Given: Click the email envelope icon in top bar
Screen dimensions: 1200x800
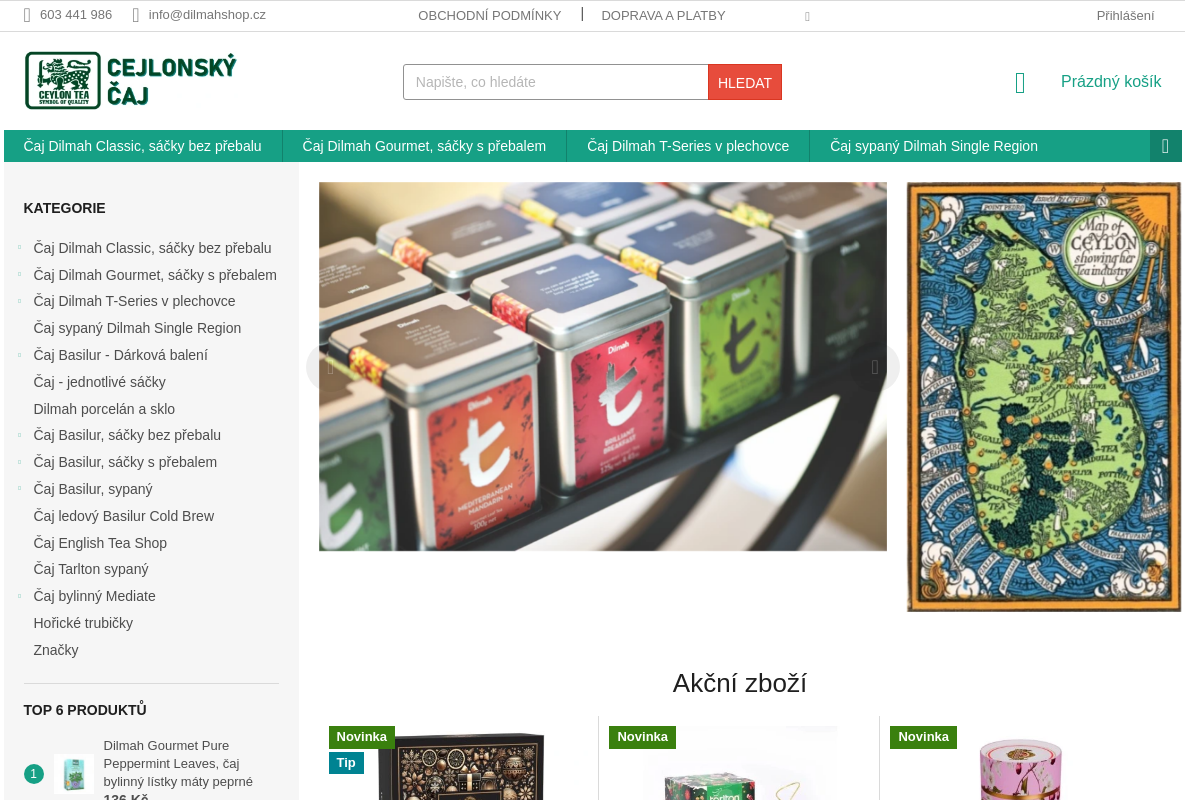Looking at the screenshot, I should click(x=136, y=15).
